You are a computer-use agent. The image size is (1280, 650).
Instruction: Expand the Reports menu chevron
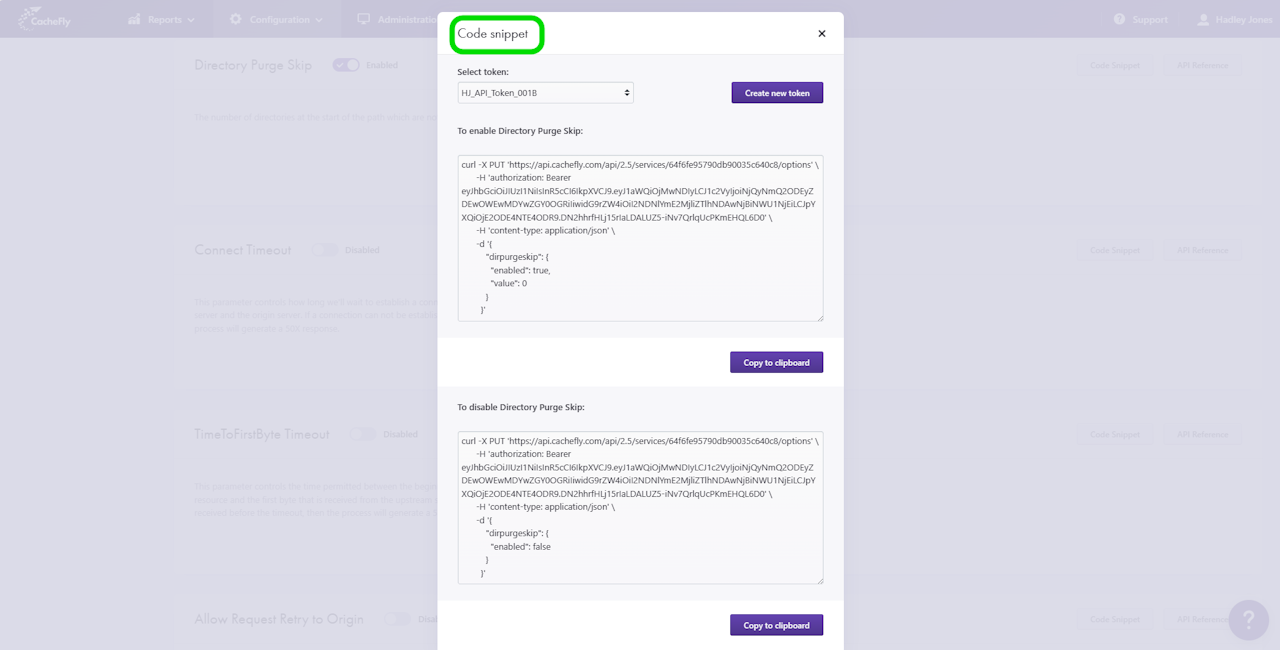click(x=191, y=20)
